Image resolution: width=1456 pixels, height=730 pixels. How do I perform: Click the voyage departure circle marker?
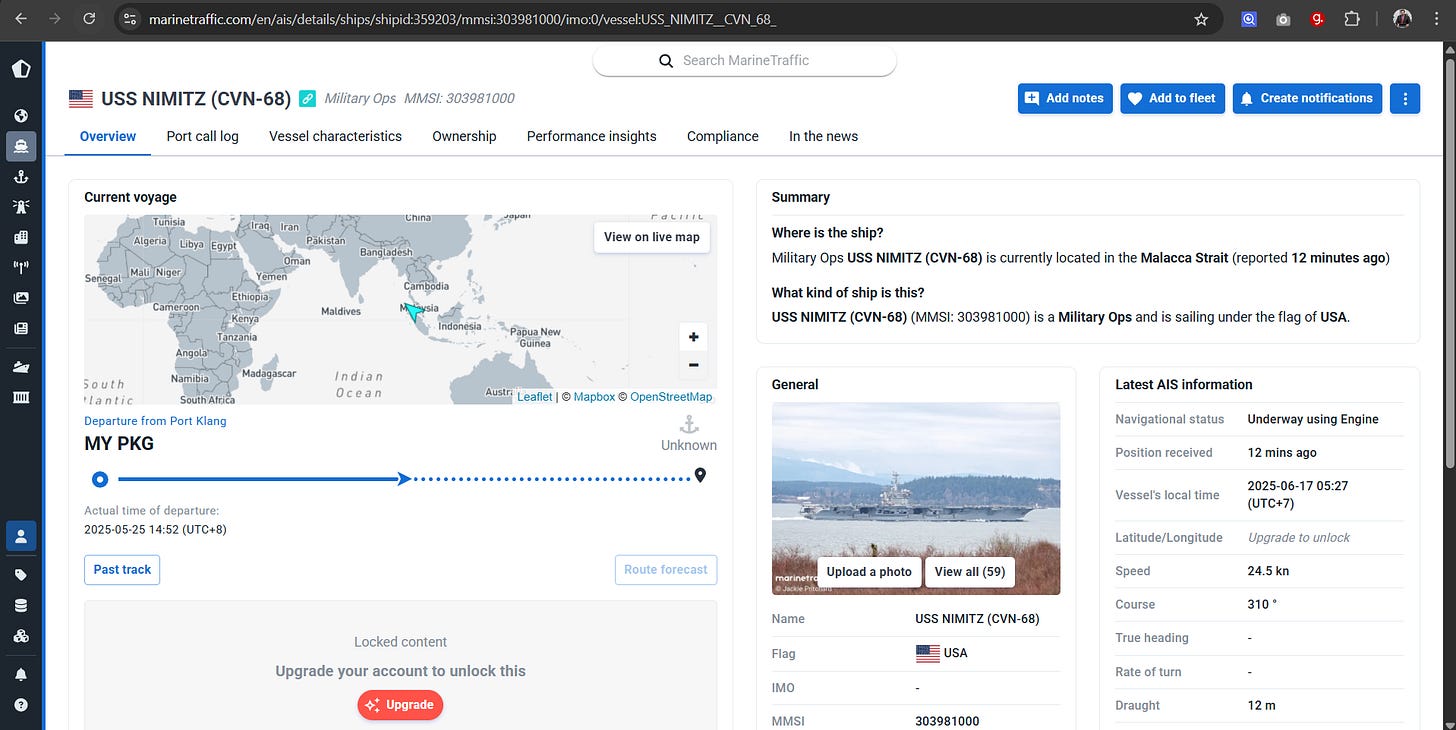[100, 479]
